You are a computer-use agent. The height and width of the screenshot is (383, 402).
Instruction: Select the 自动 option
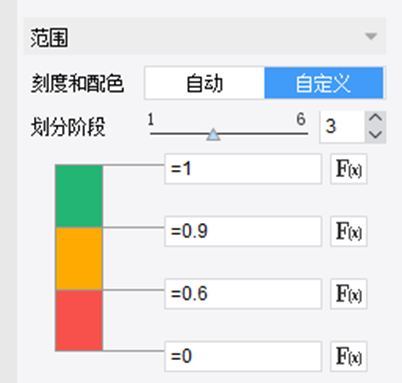[204, 83]
